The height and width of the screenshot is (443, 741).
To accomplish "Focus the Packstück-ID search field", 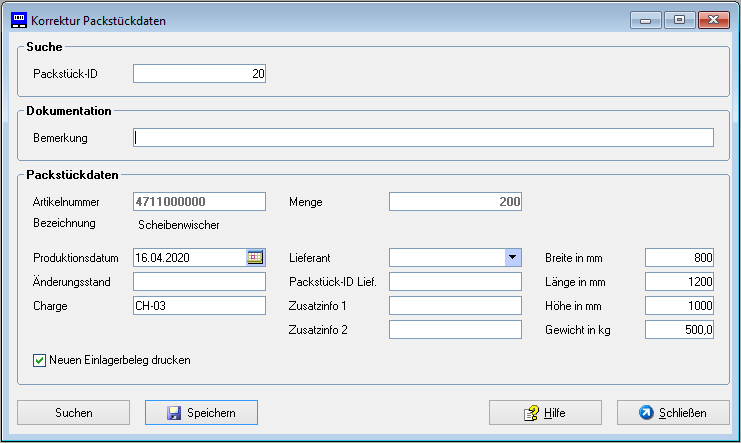I will (199, 73).
